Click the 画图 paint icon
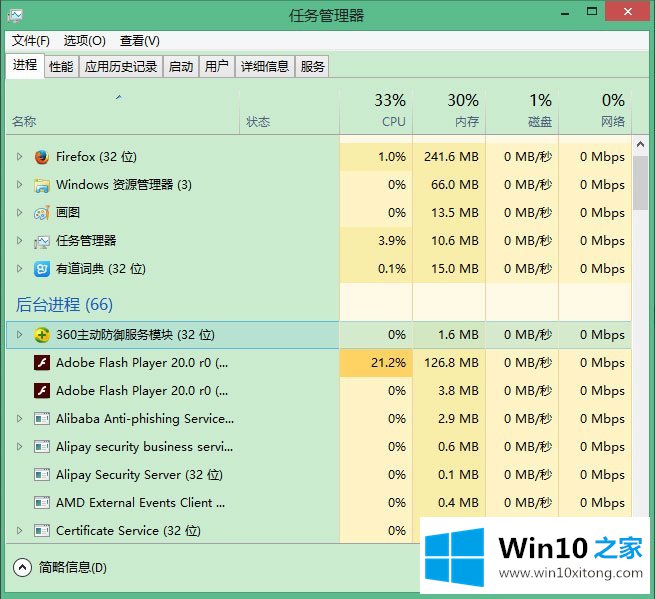 pos(42,213)
